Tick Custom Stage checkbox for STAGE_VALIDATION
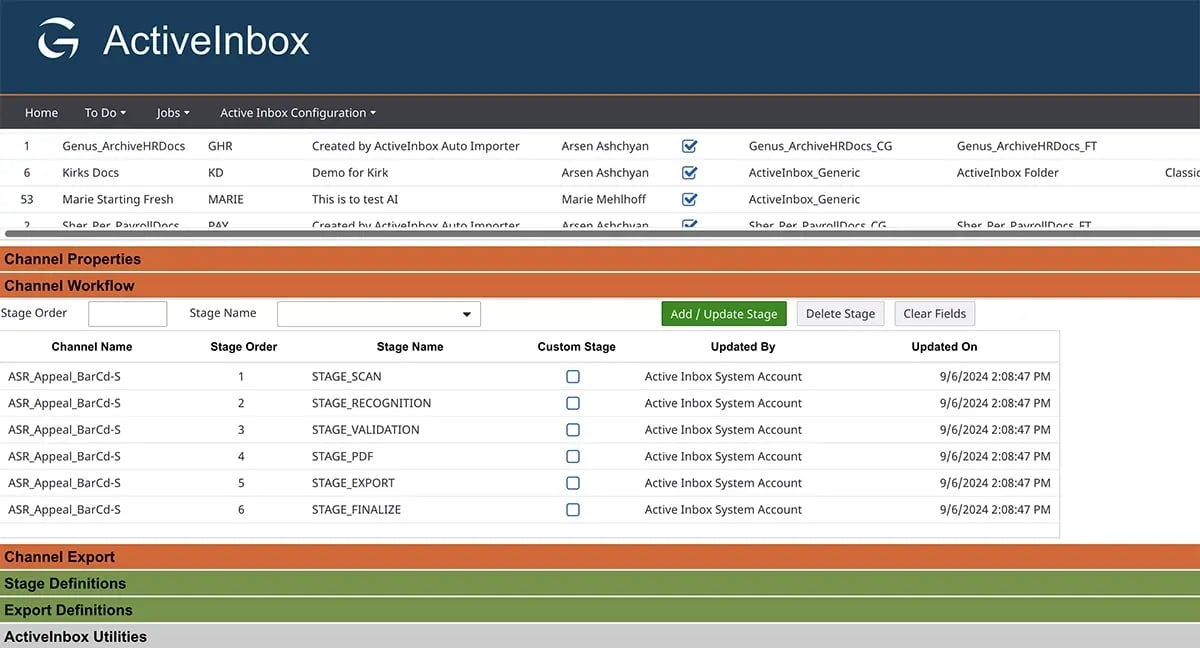The width and height of the screenshot is (1200, 648). click(573, 430)
